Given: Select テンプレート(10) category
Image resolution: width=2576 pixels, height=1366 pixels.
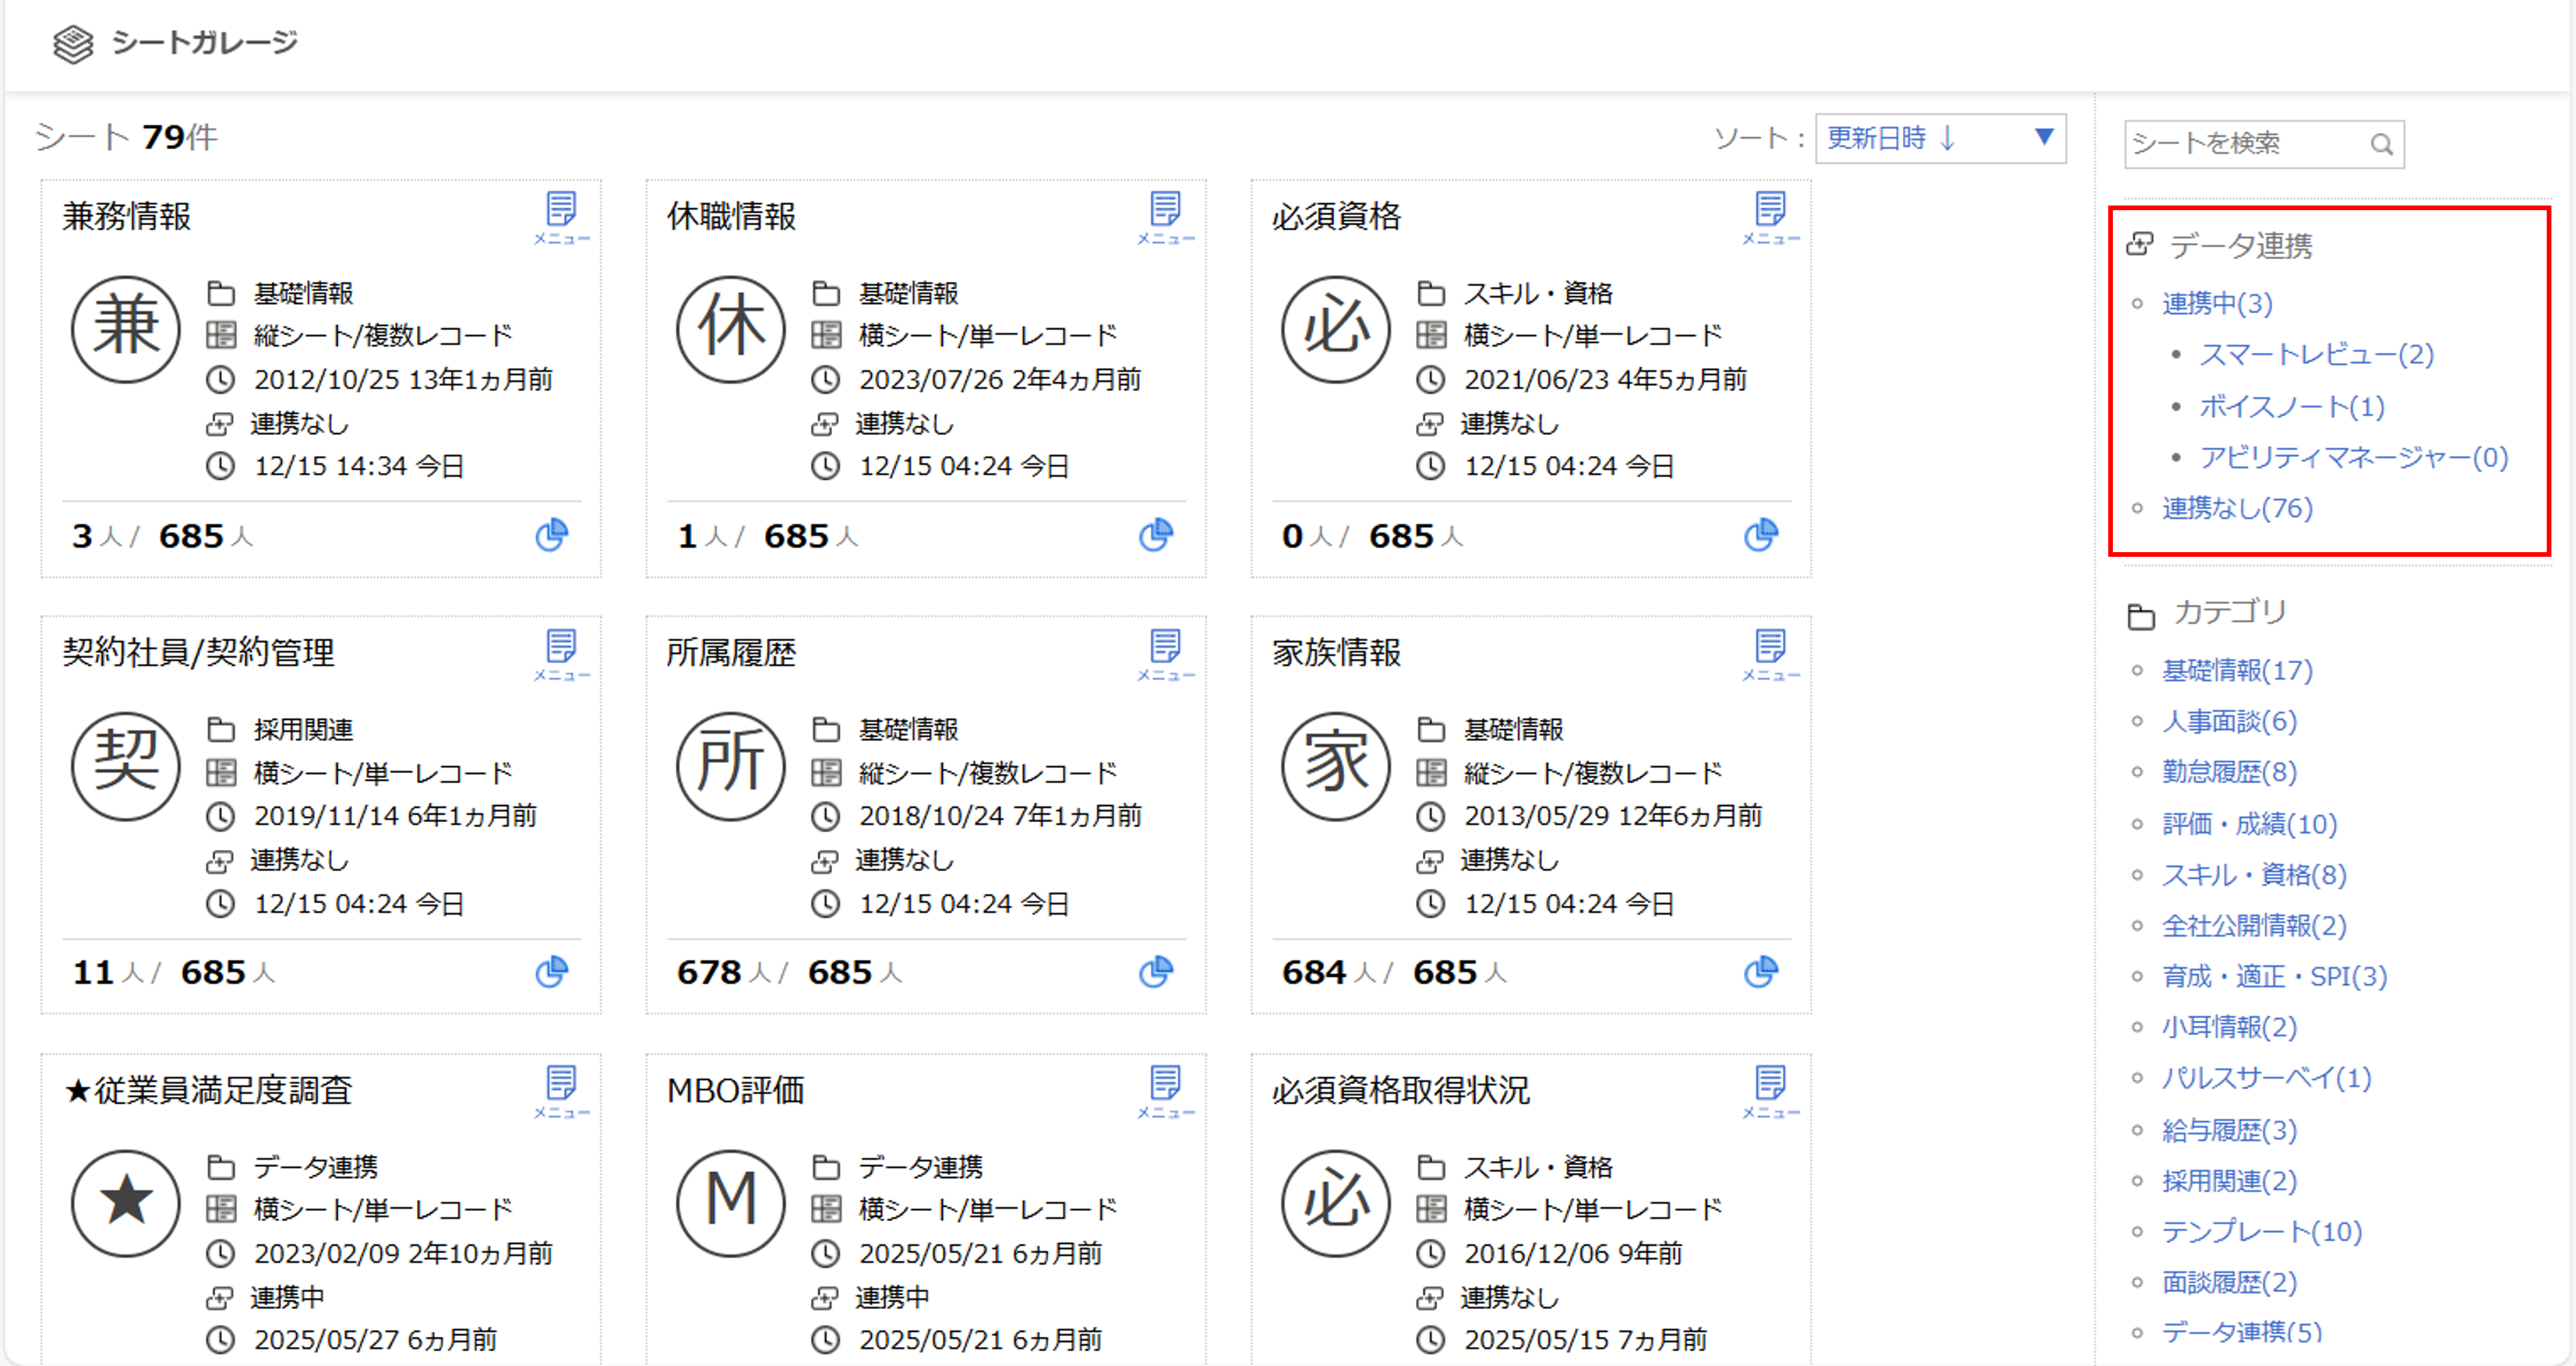Looking at the screenshot, I should coord(2261,1231).
